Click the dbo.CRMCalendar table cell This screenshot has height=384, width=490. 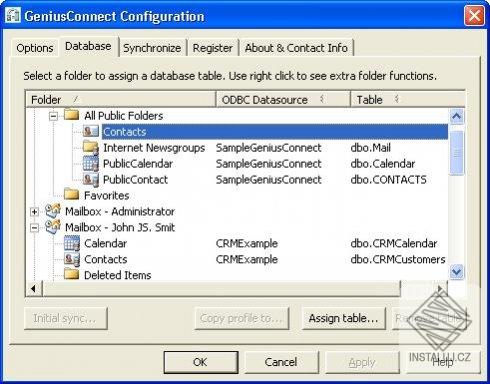tap(394, 243)
